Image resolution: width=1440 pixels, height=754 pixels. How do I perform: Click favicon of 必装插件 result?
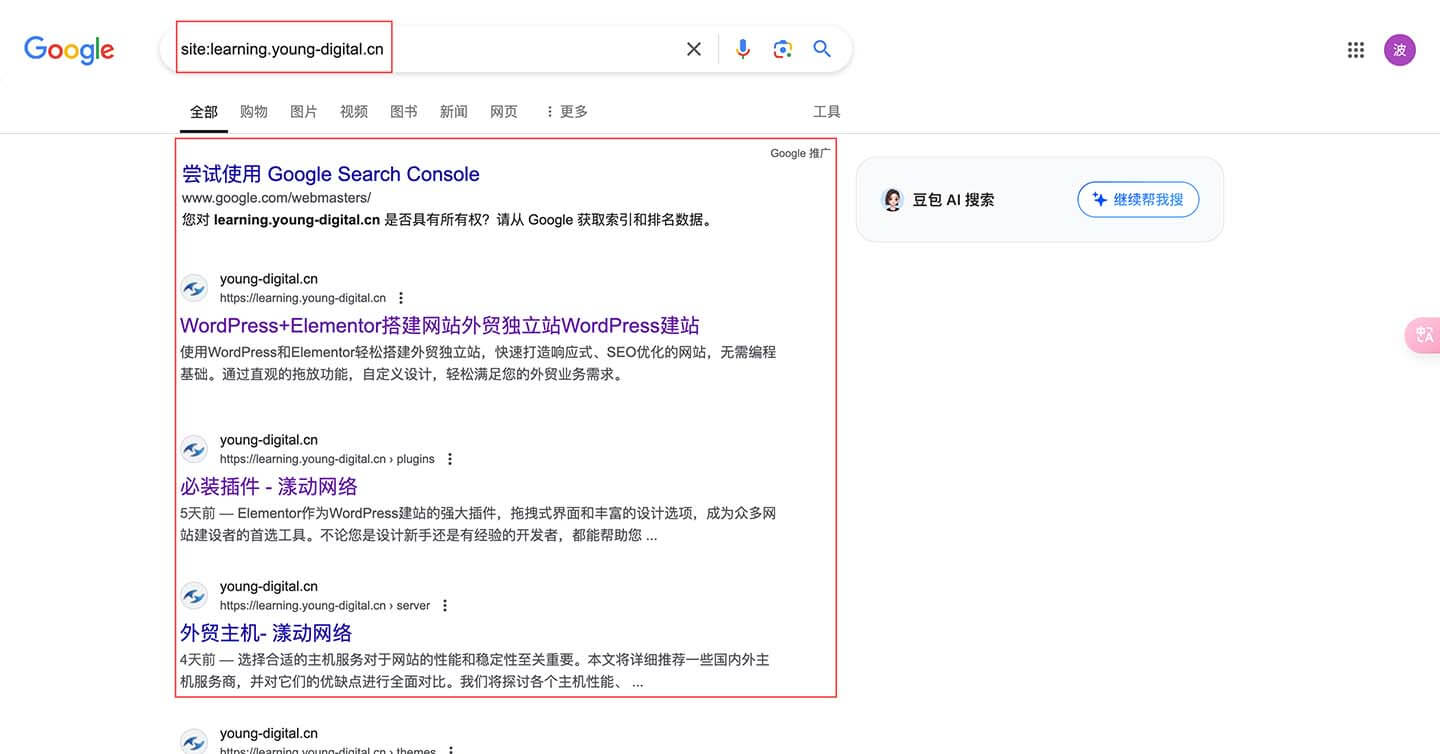(194, 449)
